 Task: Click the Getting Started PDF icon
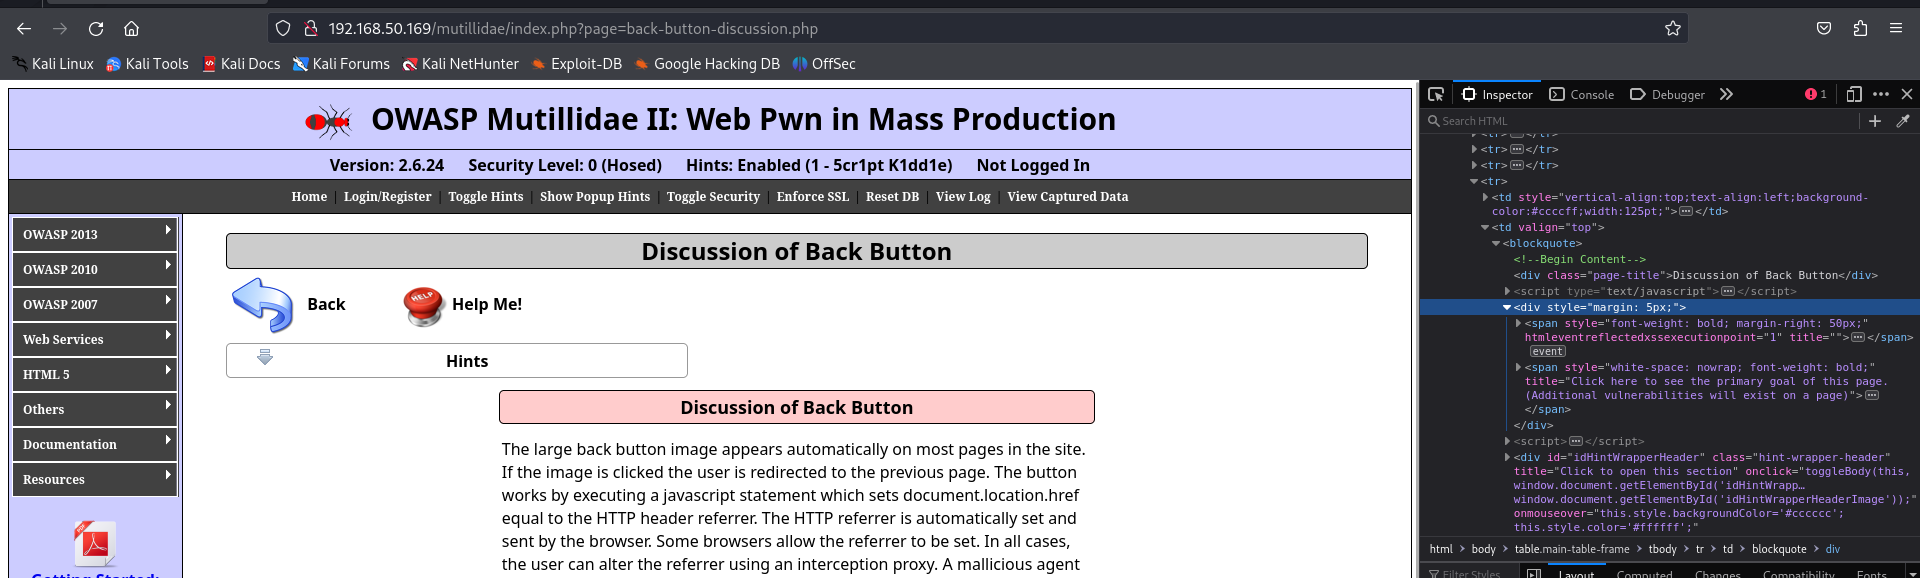pyautogui.click(x=95, y=544)
